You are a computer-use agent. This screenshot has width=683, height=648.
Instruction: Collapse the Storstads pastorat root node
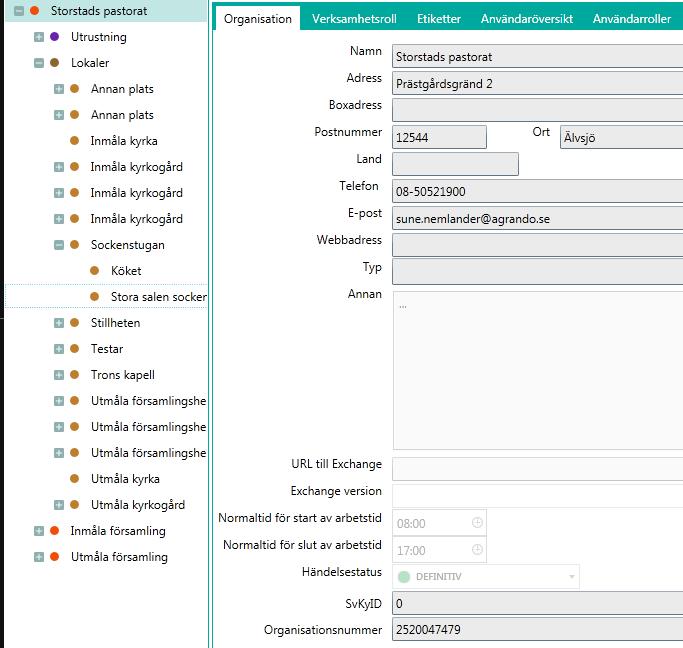pos(19,11)
